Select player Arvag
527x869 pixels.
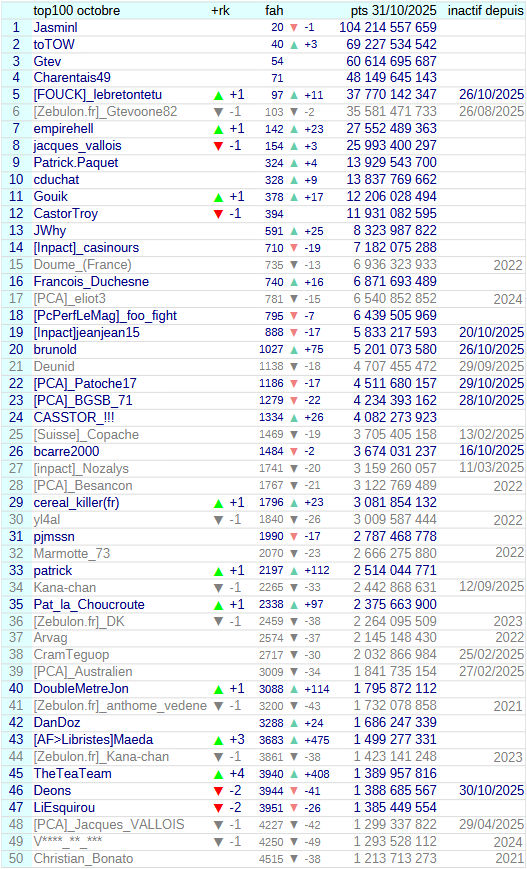(x=50, y=638)
